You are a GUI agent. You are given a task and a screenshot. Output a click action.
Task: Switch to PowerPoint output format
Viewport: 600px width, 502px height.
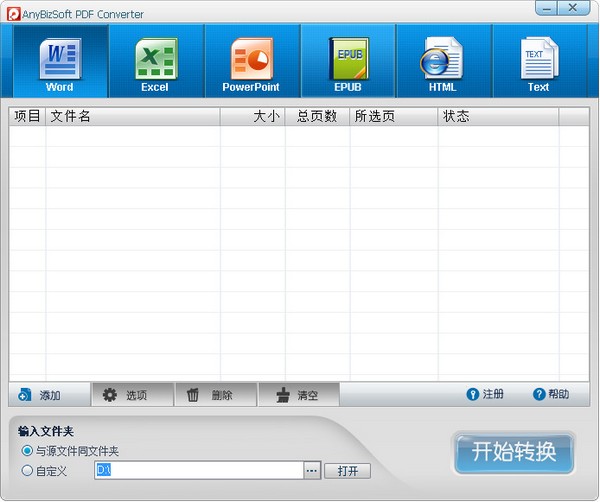pos(251,62)
